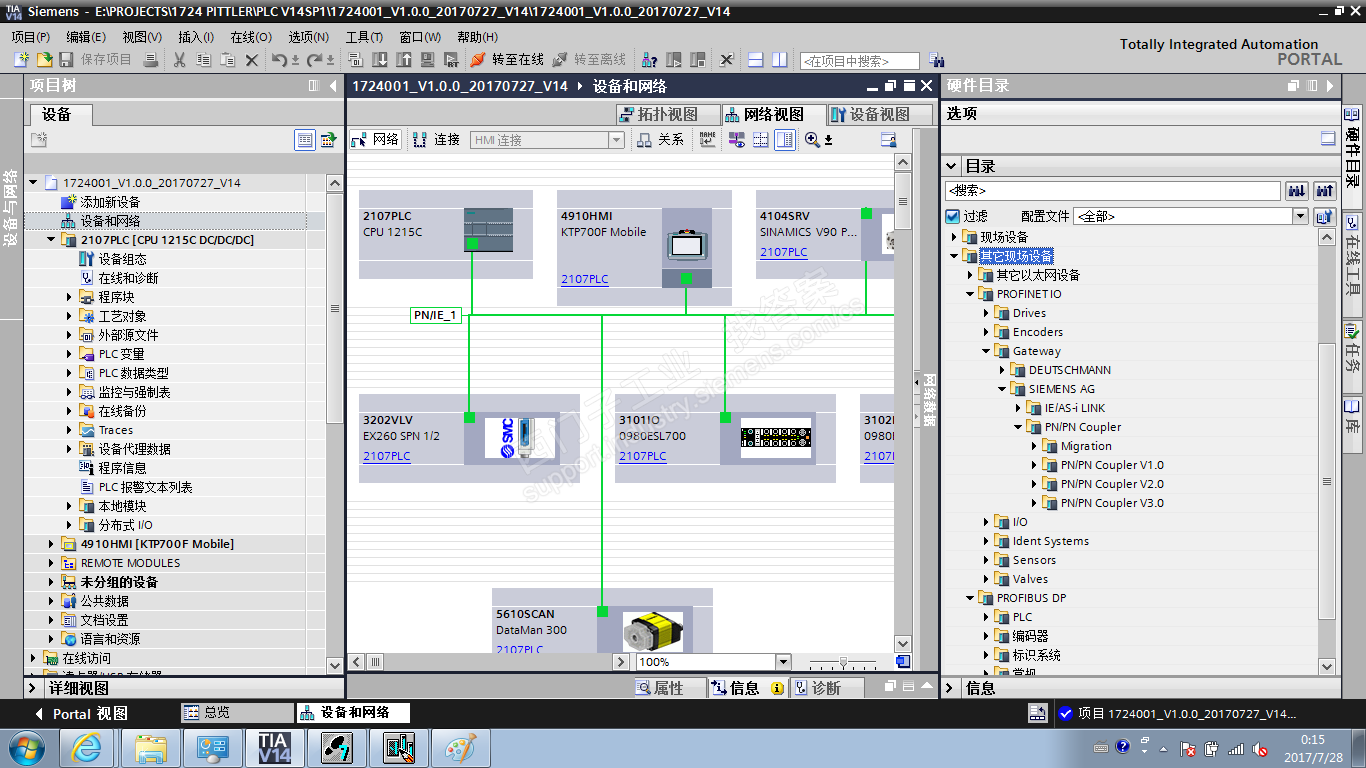Open the HMI 连接 connection type dropdown
Image resolution: width=1366 pixels, height=768 pixels.
618,140
